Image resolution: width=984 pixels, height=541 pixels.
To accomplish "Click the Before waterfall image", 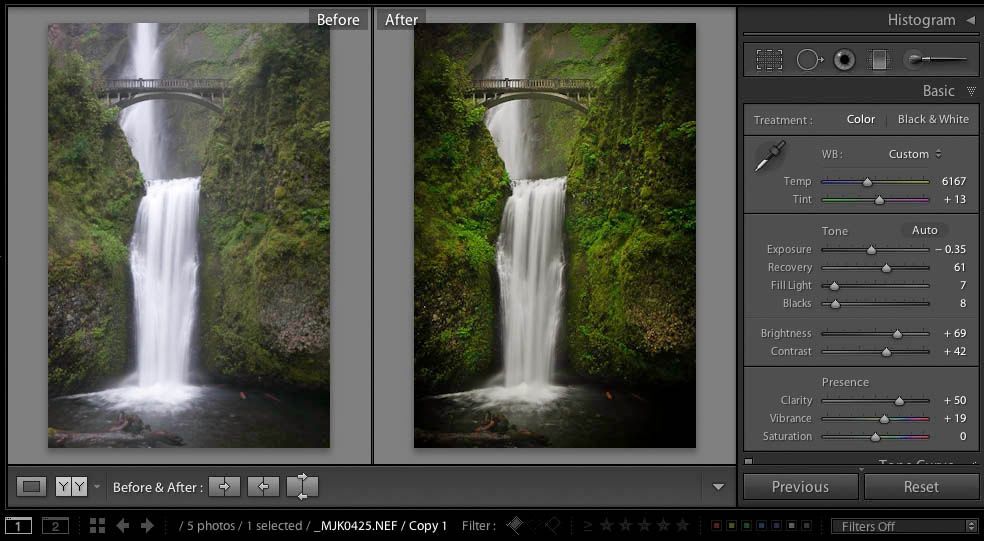I will [189, 235].
